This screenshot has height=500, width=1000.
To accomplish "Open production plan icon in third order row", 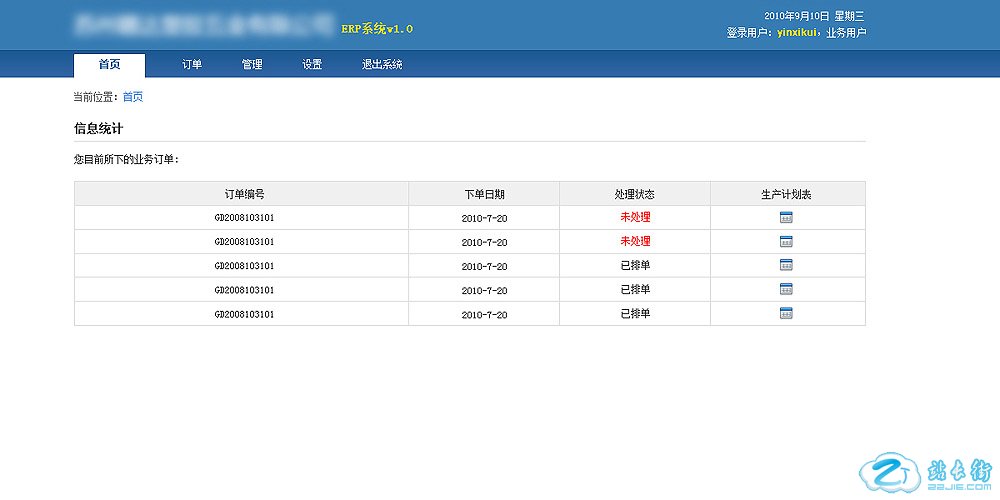I will [x=786, y=265].
